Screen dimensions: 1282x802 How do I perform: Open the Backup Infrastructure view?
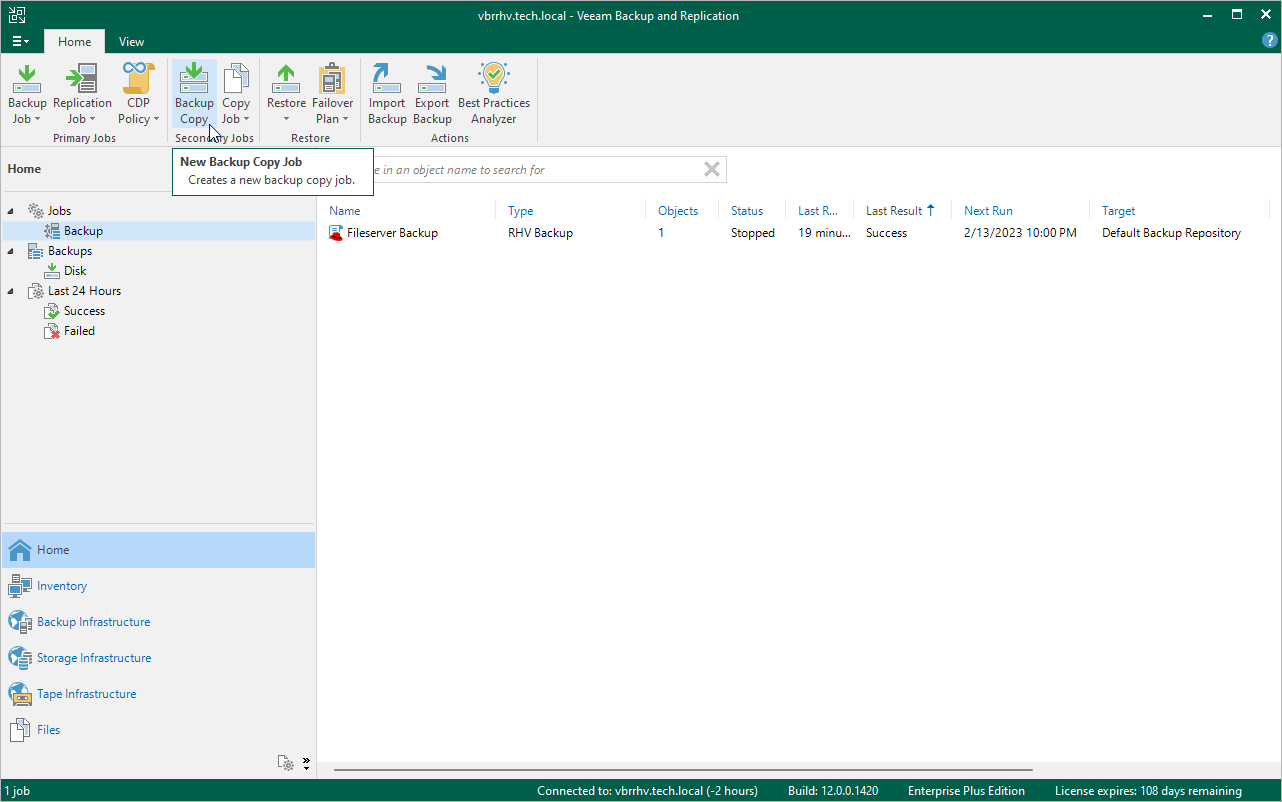tap(158, 622)
